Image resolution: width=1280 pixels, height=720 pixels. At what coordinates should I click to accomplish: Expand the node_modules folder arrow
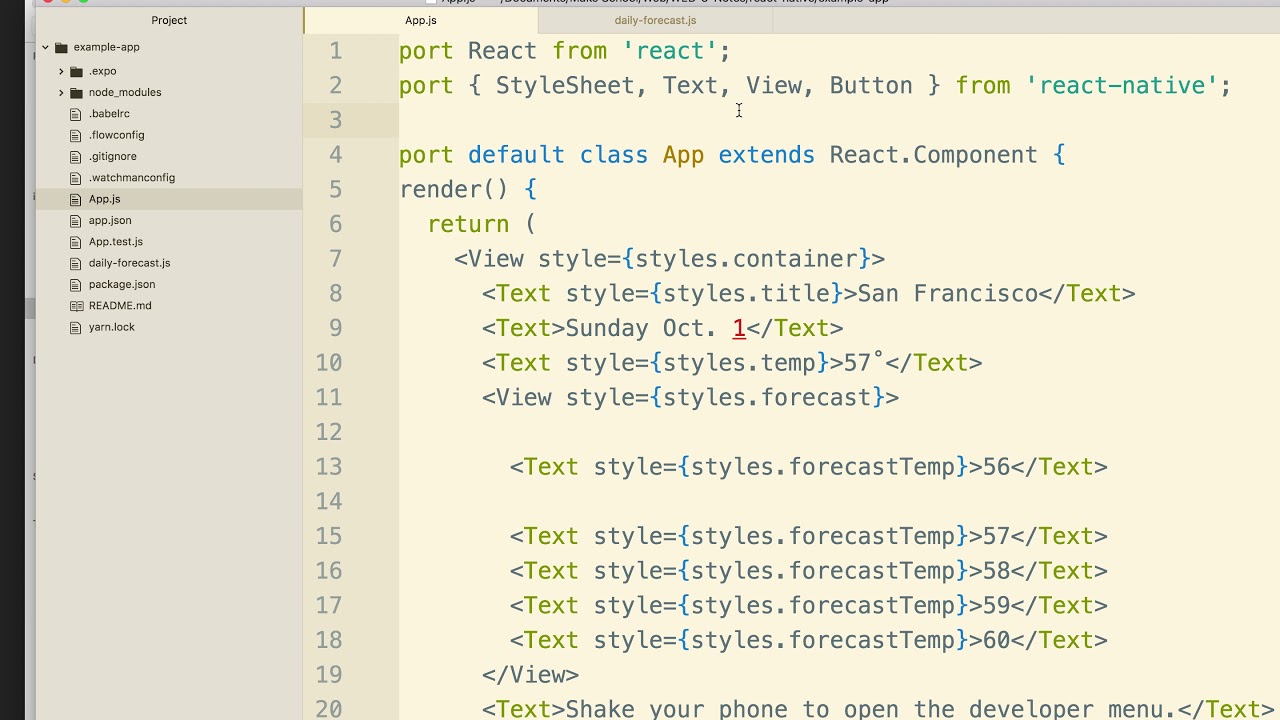tap(61, 92)
